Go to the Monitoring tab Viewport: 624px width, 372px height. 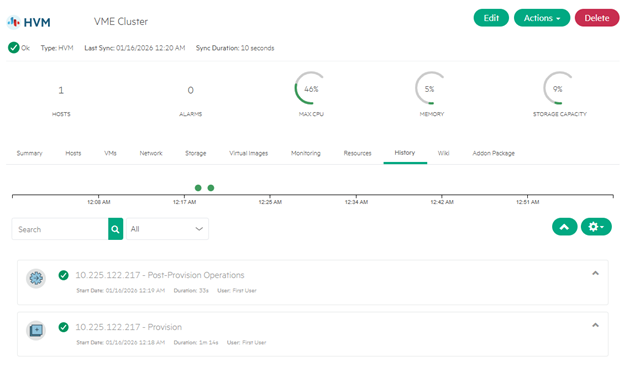pyautogui.click(x=306, y=153)
